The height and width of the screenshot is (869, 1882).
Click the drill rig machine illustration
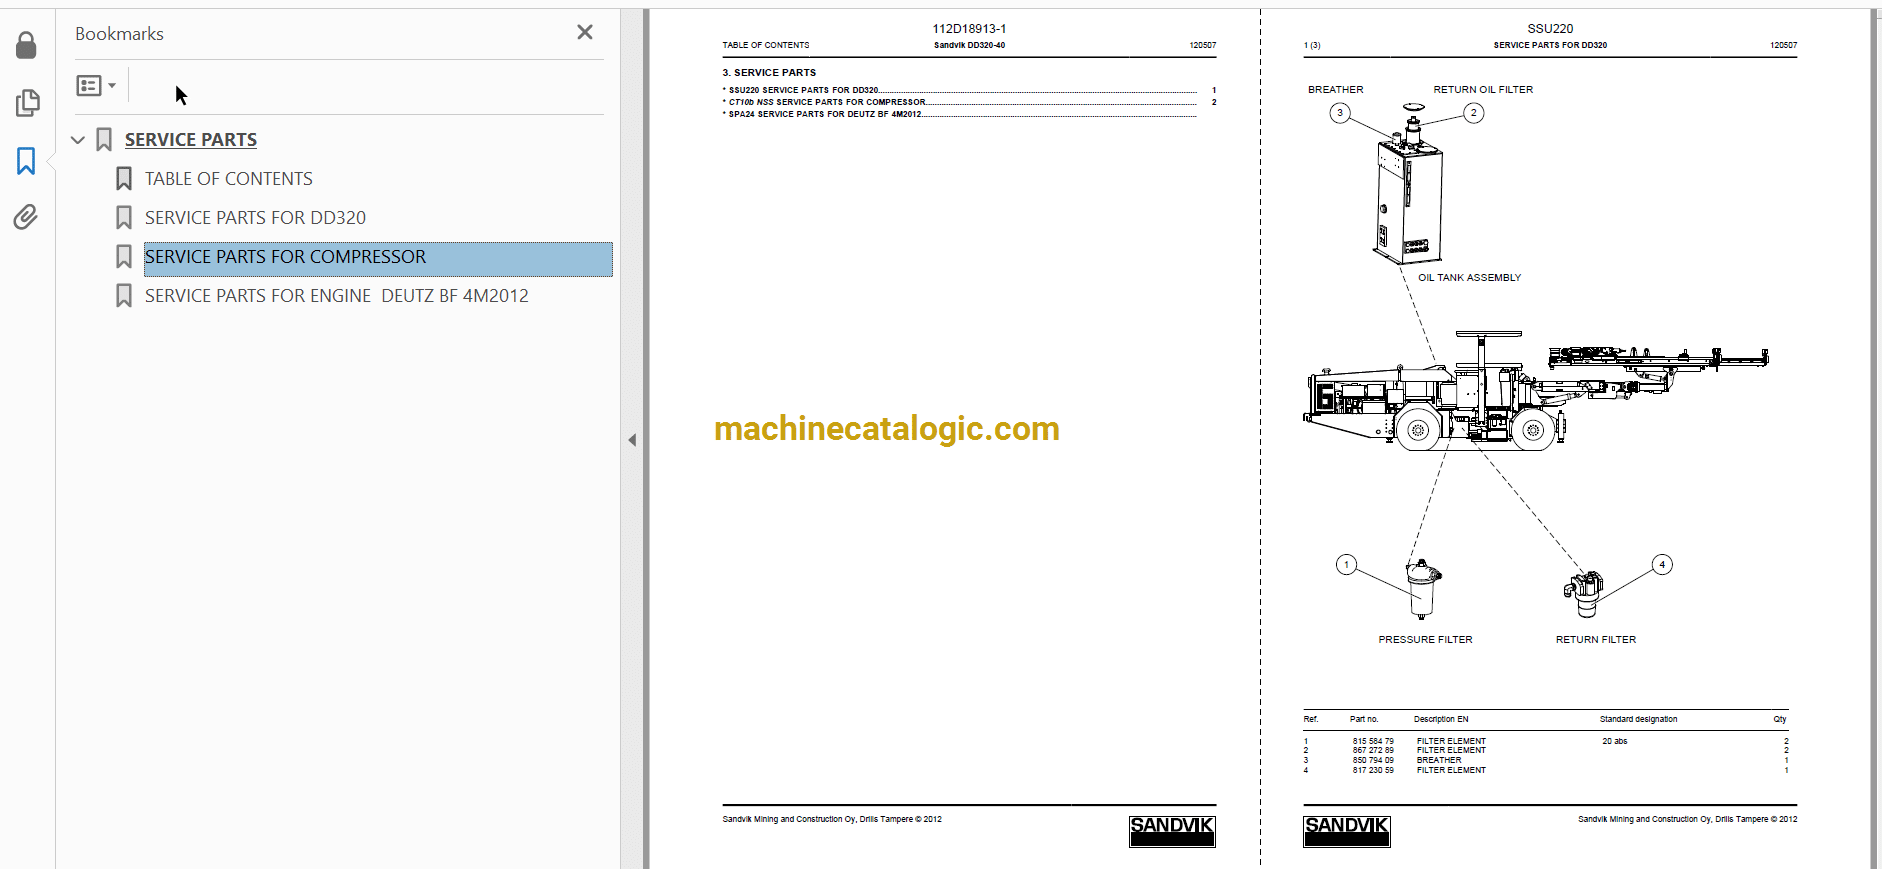(x=1535, y=392)
